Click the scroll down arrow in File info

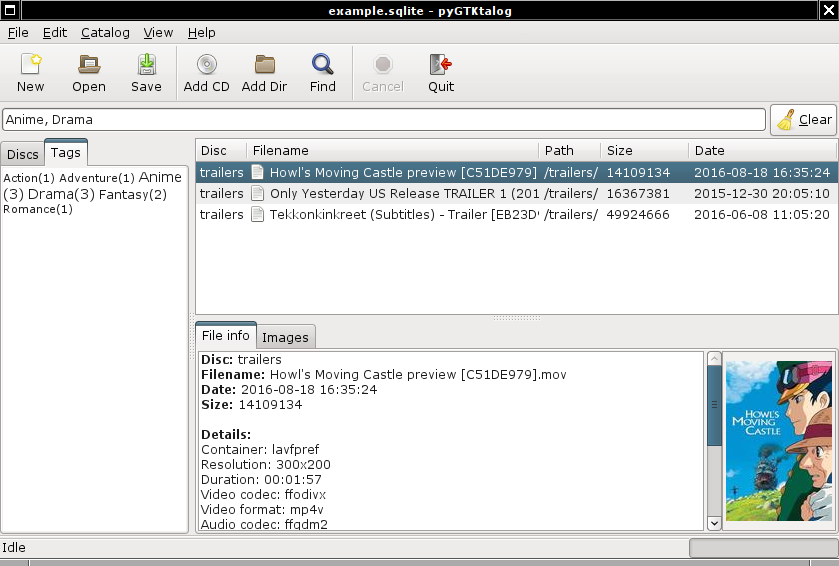(x=714, y=523)
